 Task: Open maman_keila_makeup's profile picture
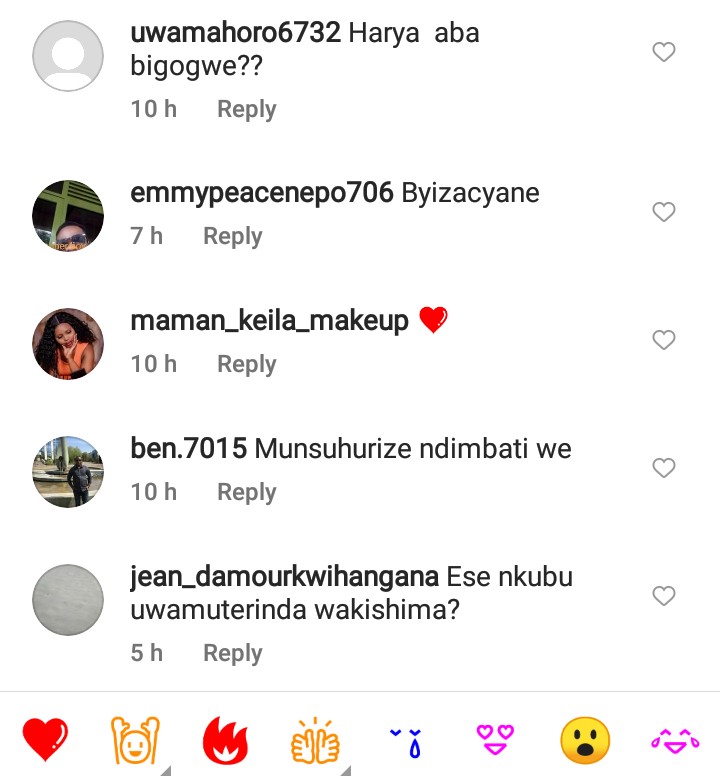tap(68, 344)
